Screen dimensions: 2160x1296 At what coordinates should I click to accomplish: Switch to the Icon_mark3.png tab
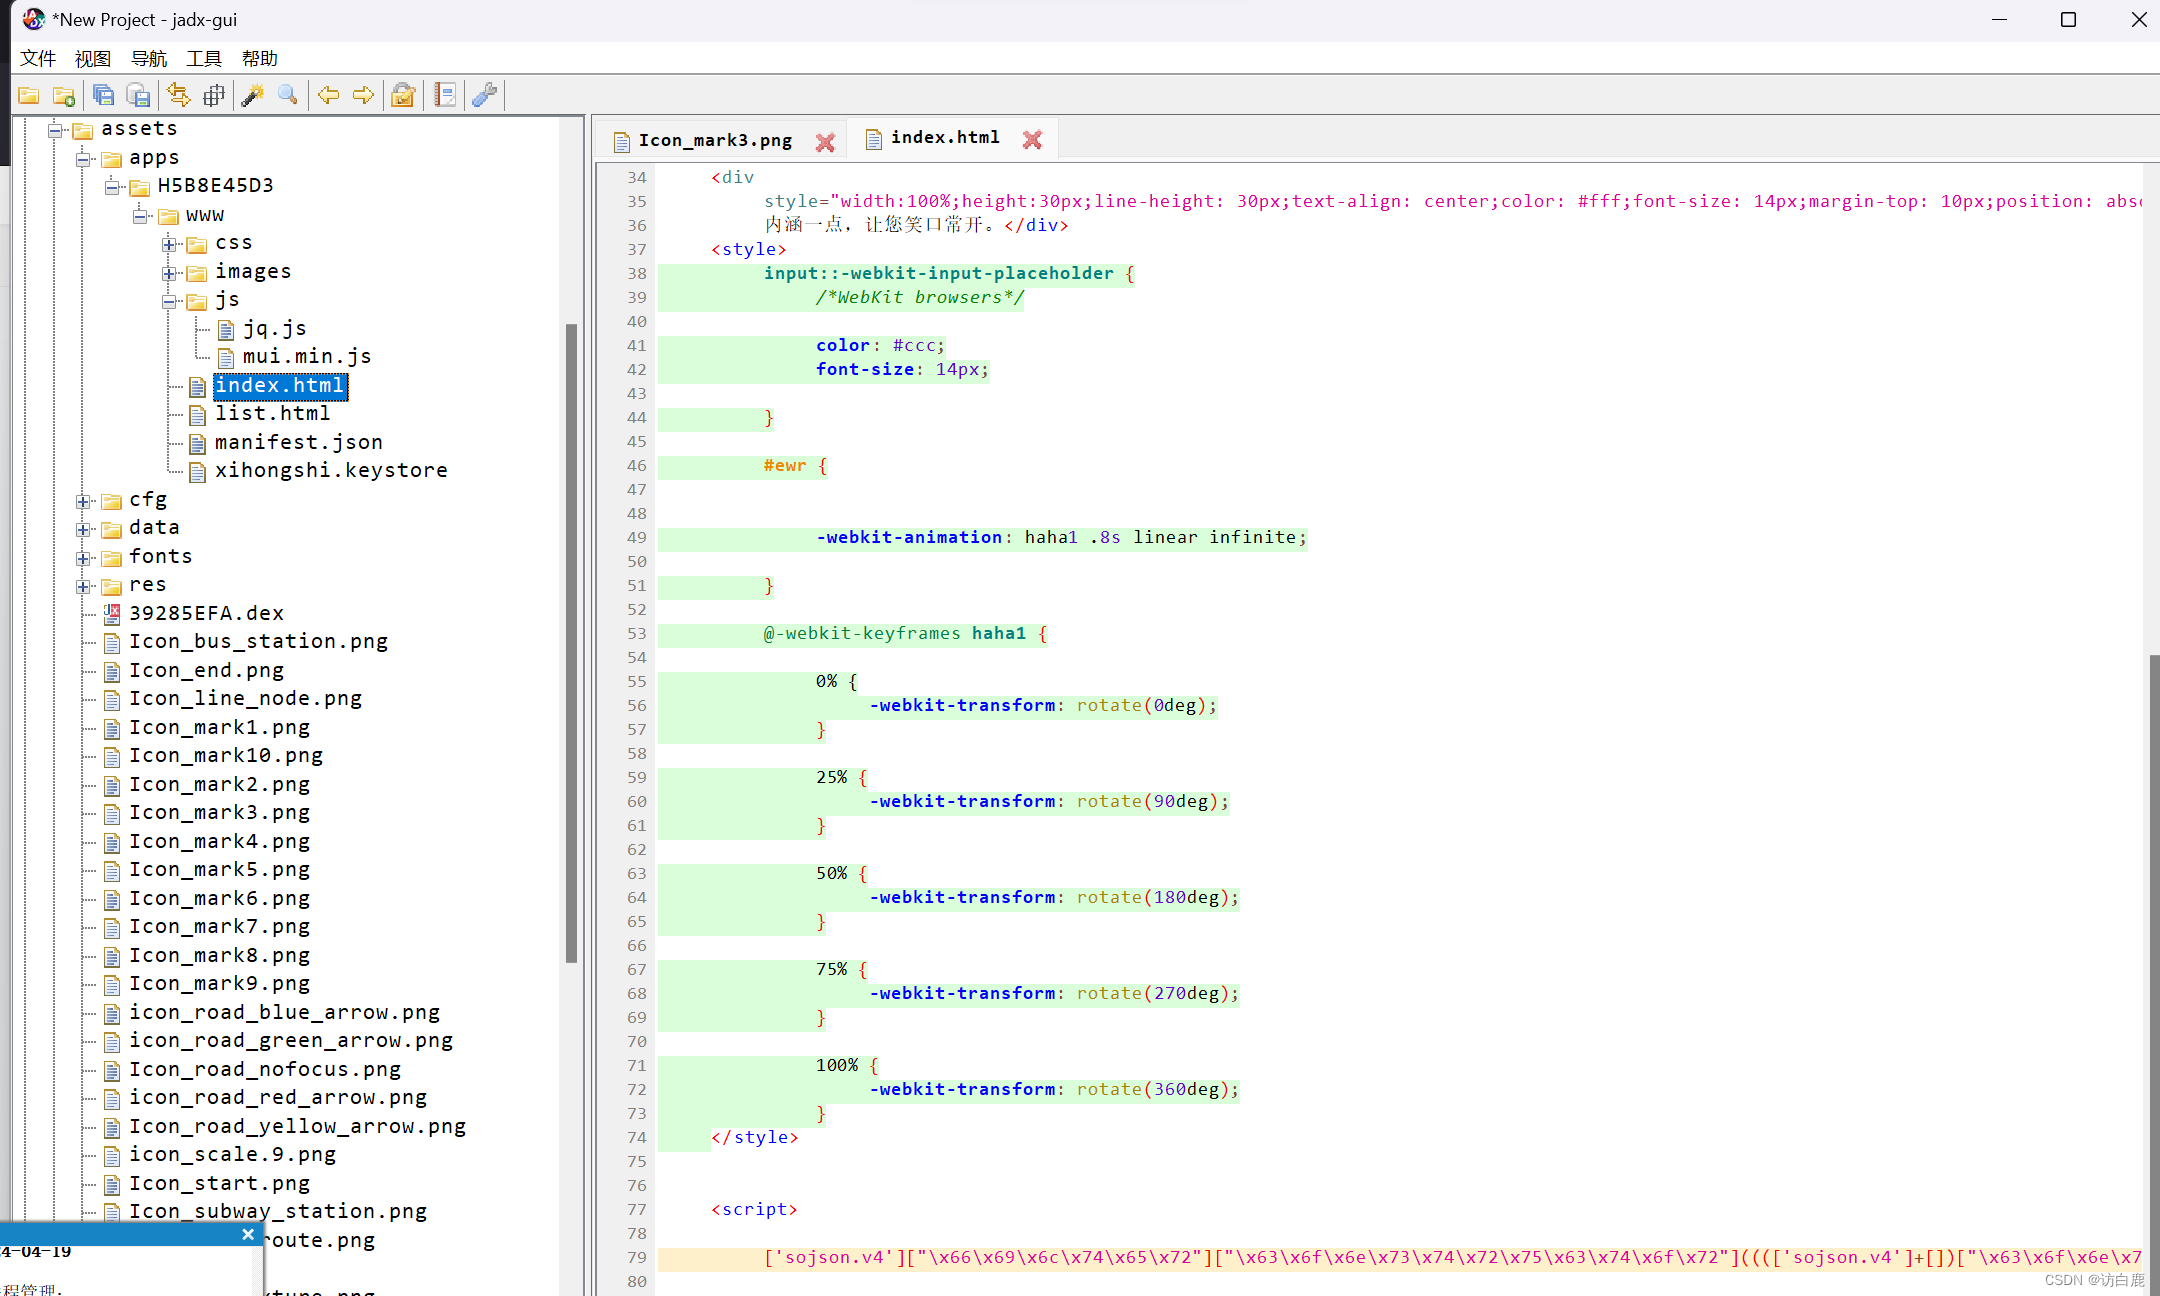(714, 140)
